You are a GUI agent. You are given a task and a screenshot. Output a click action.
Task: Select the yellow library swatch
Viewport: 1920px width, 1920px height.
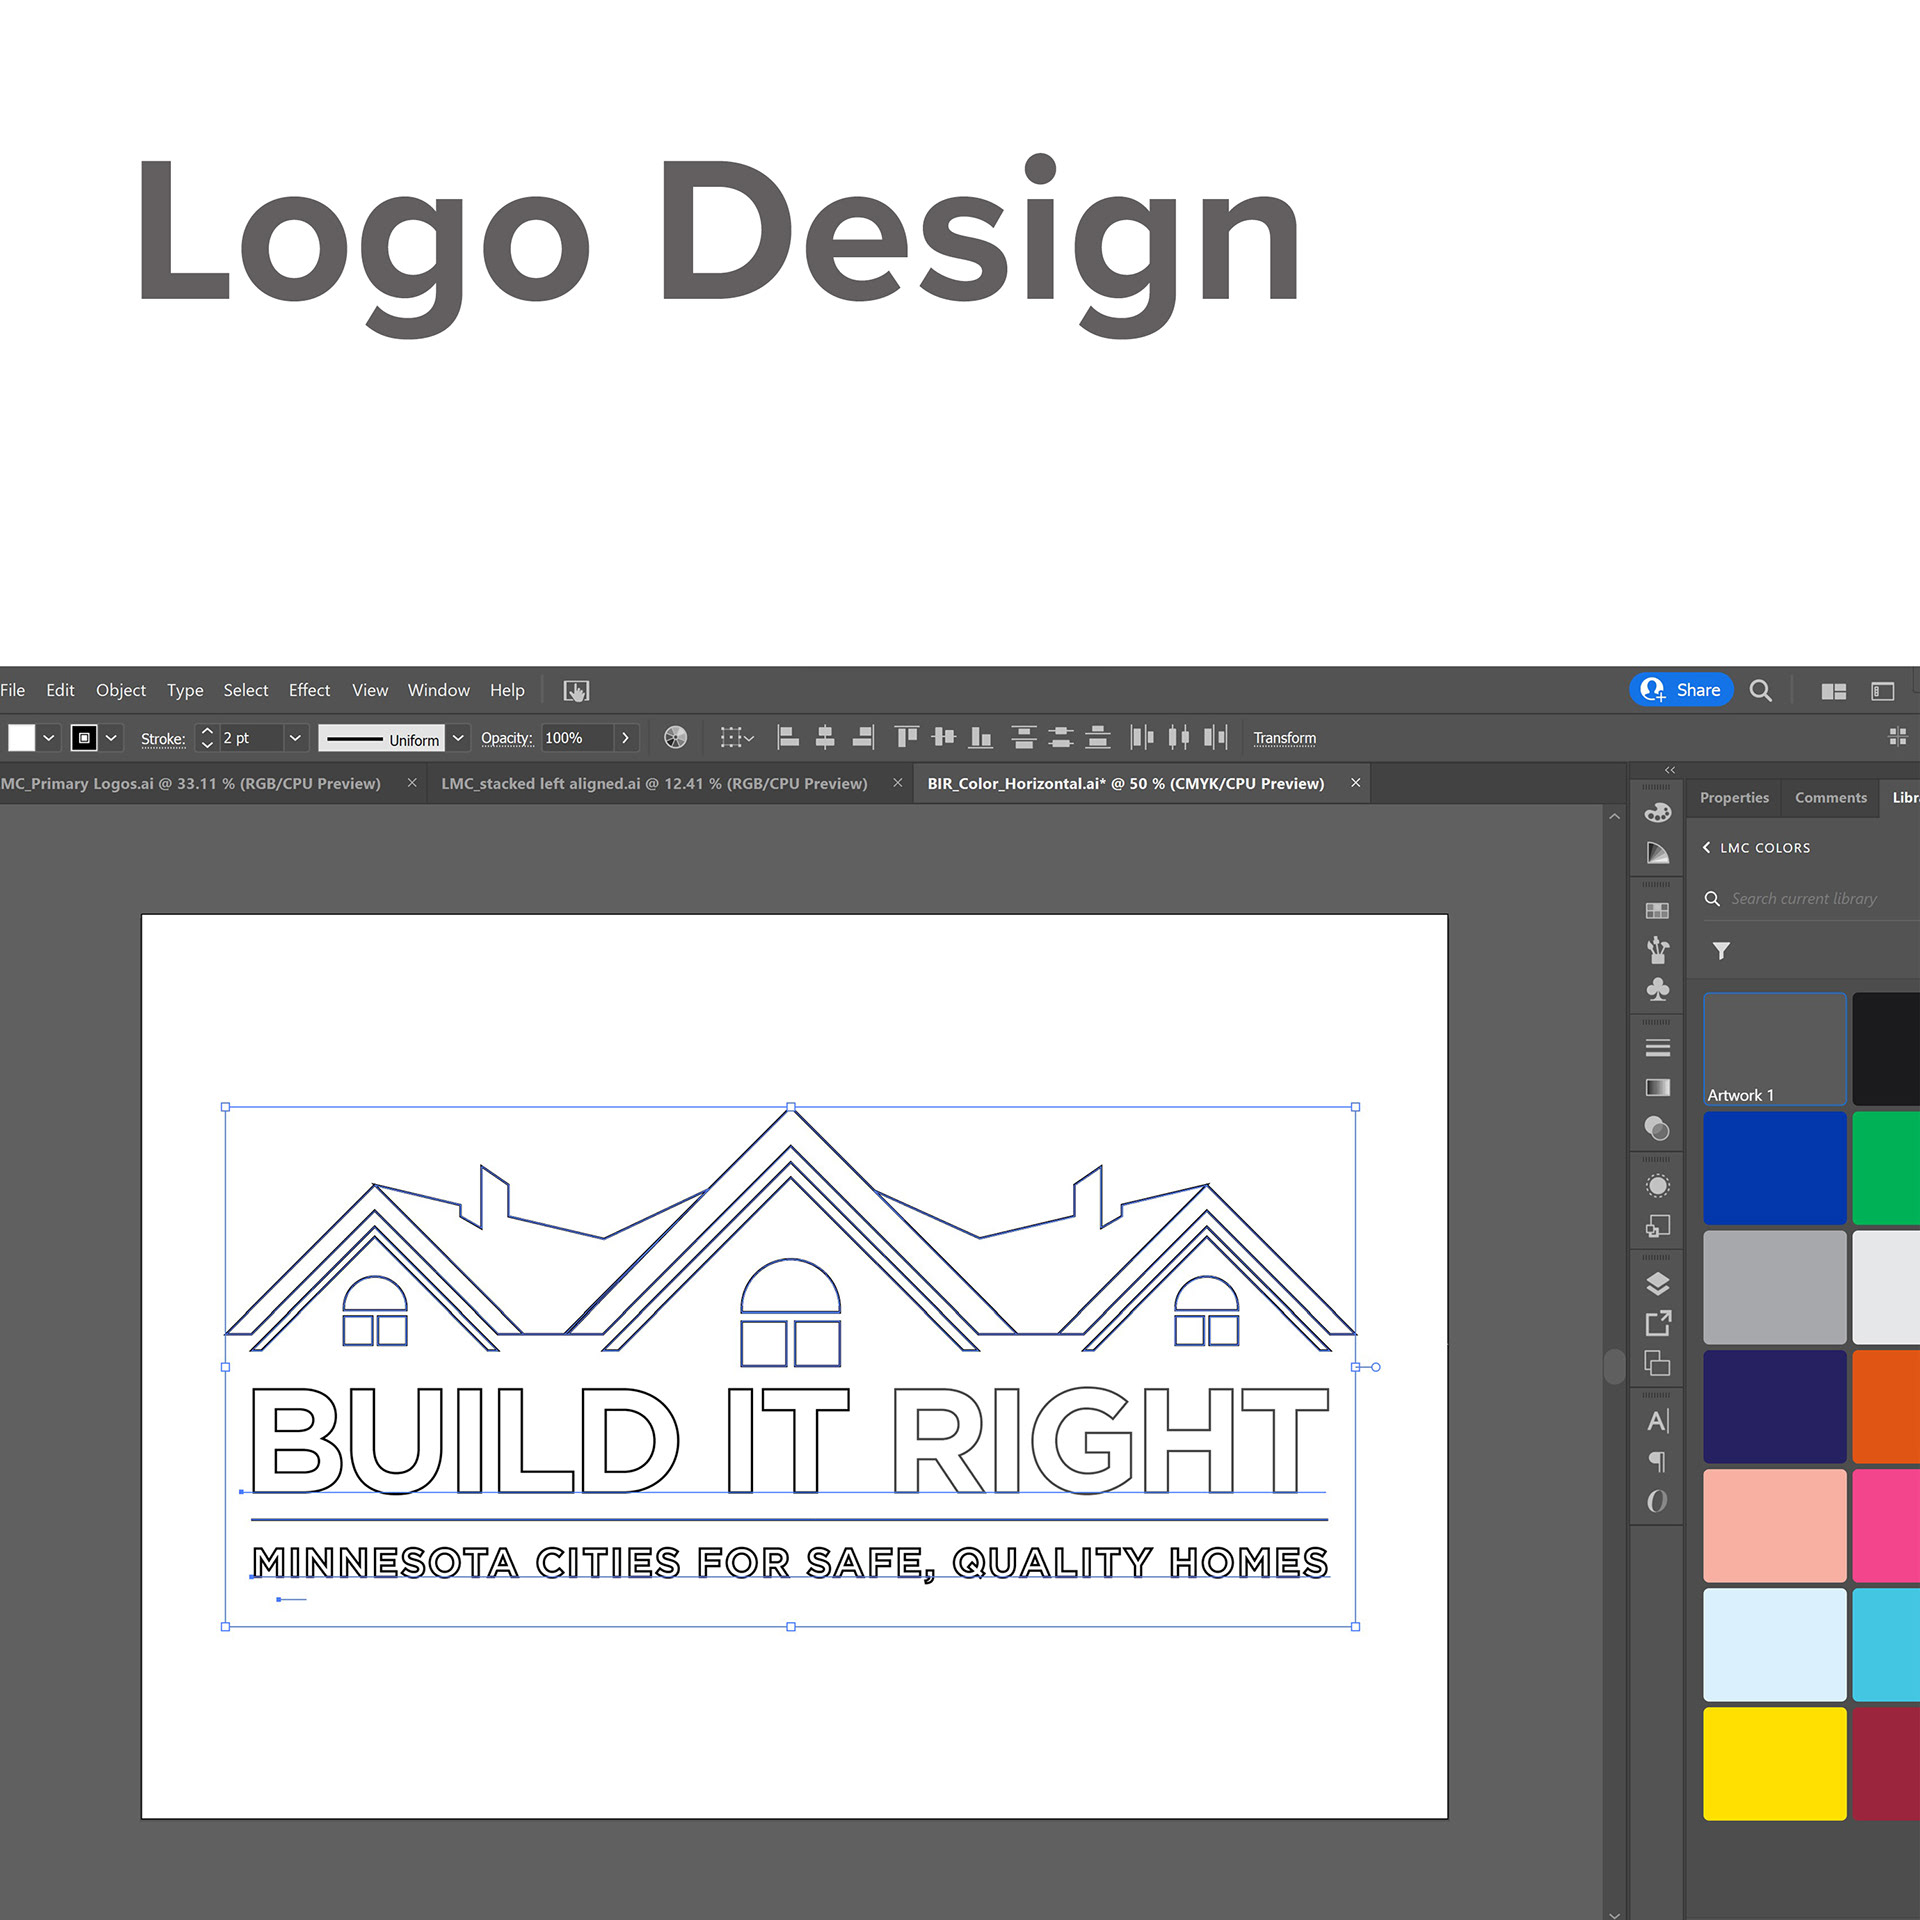[1774, 1764]
